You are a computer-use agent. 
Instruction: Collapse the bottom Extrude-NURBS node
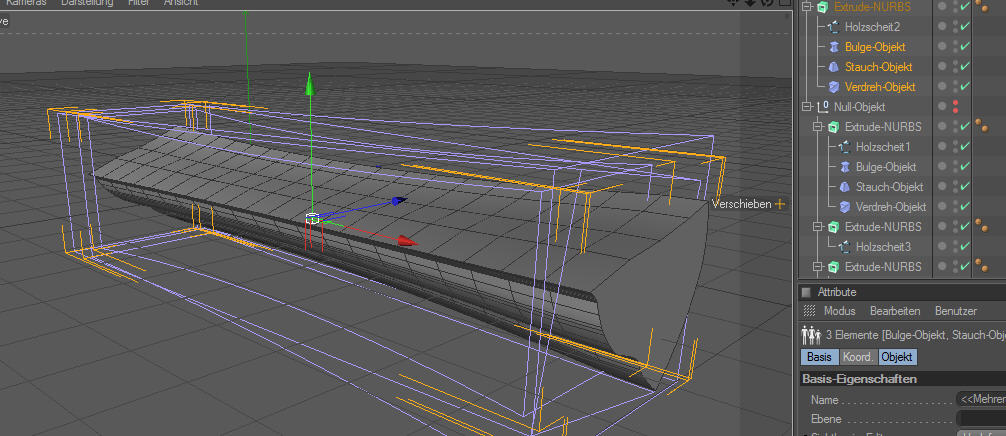817,267
